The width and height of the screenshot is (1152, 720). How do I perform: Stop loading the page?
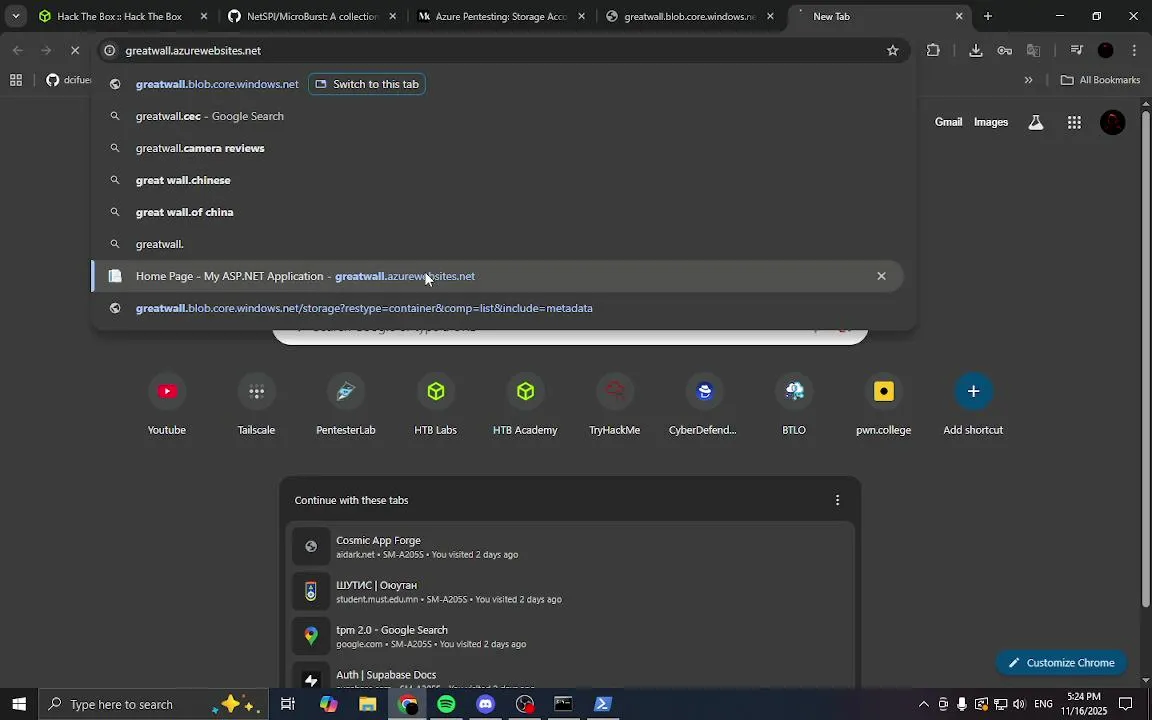(x=74, y=50)
